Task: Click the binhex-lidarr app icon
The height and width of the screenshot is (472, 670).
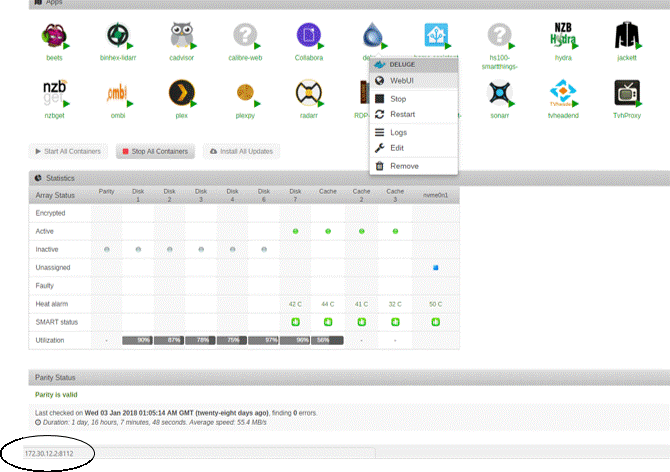Action: click(118, 35)
